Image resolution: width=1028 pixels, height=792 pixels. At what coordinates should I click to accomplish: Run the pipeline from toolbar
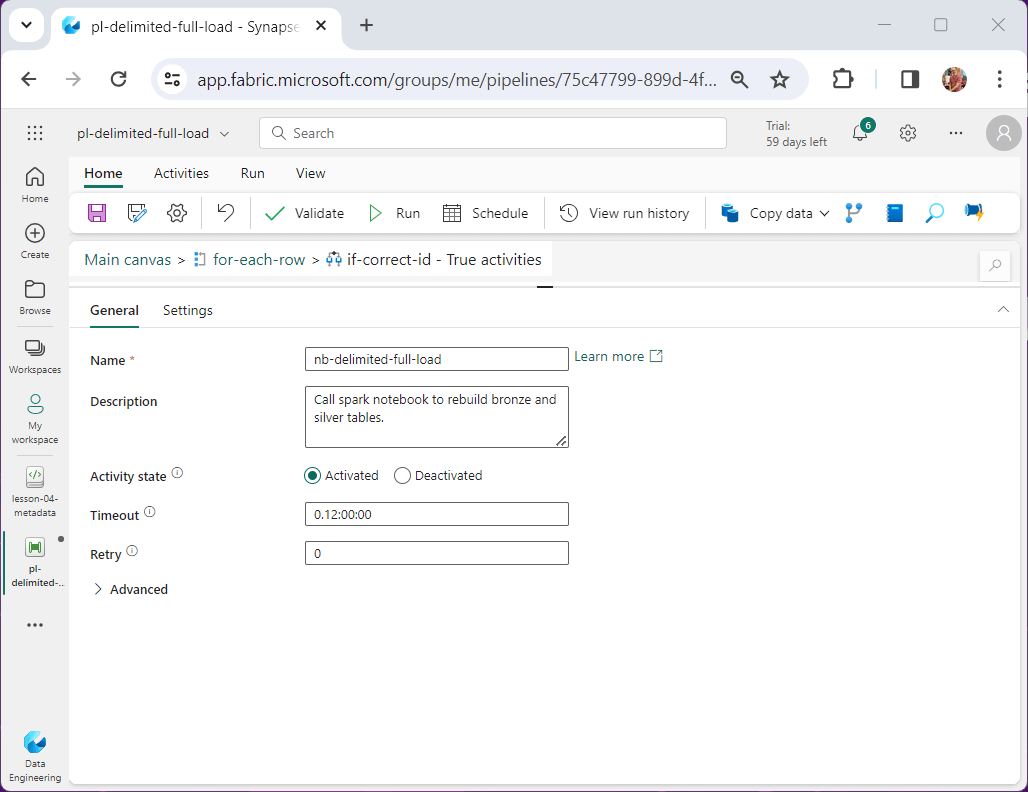395,213
